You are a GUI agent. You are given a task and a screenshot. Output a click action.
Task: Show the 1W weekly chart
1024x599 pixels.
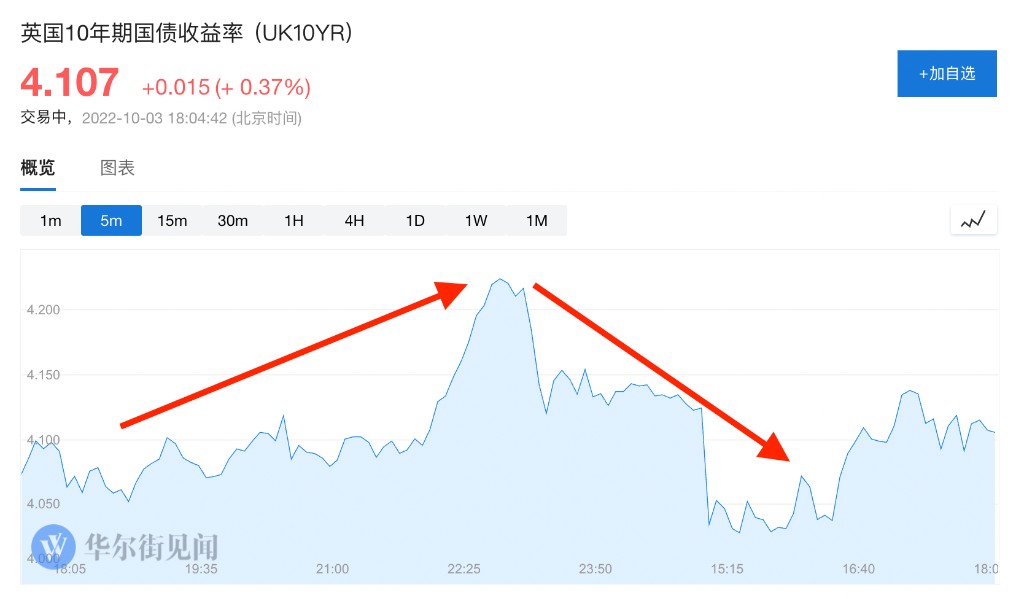pyautogui.click(x=476, y=221)
